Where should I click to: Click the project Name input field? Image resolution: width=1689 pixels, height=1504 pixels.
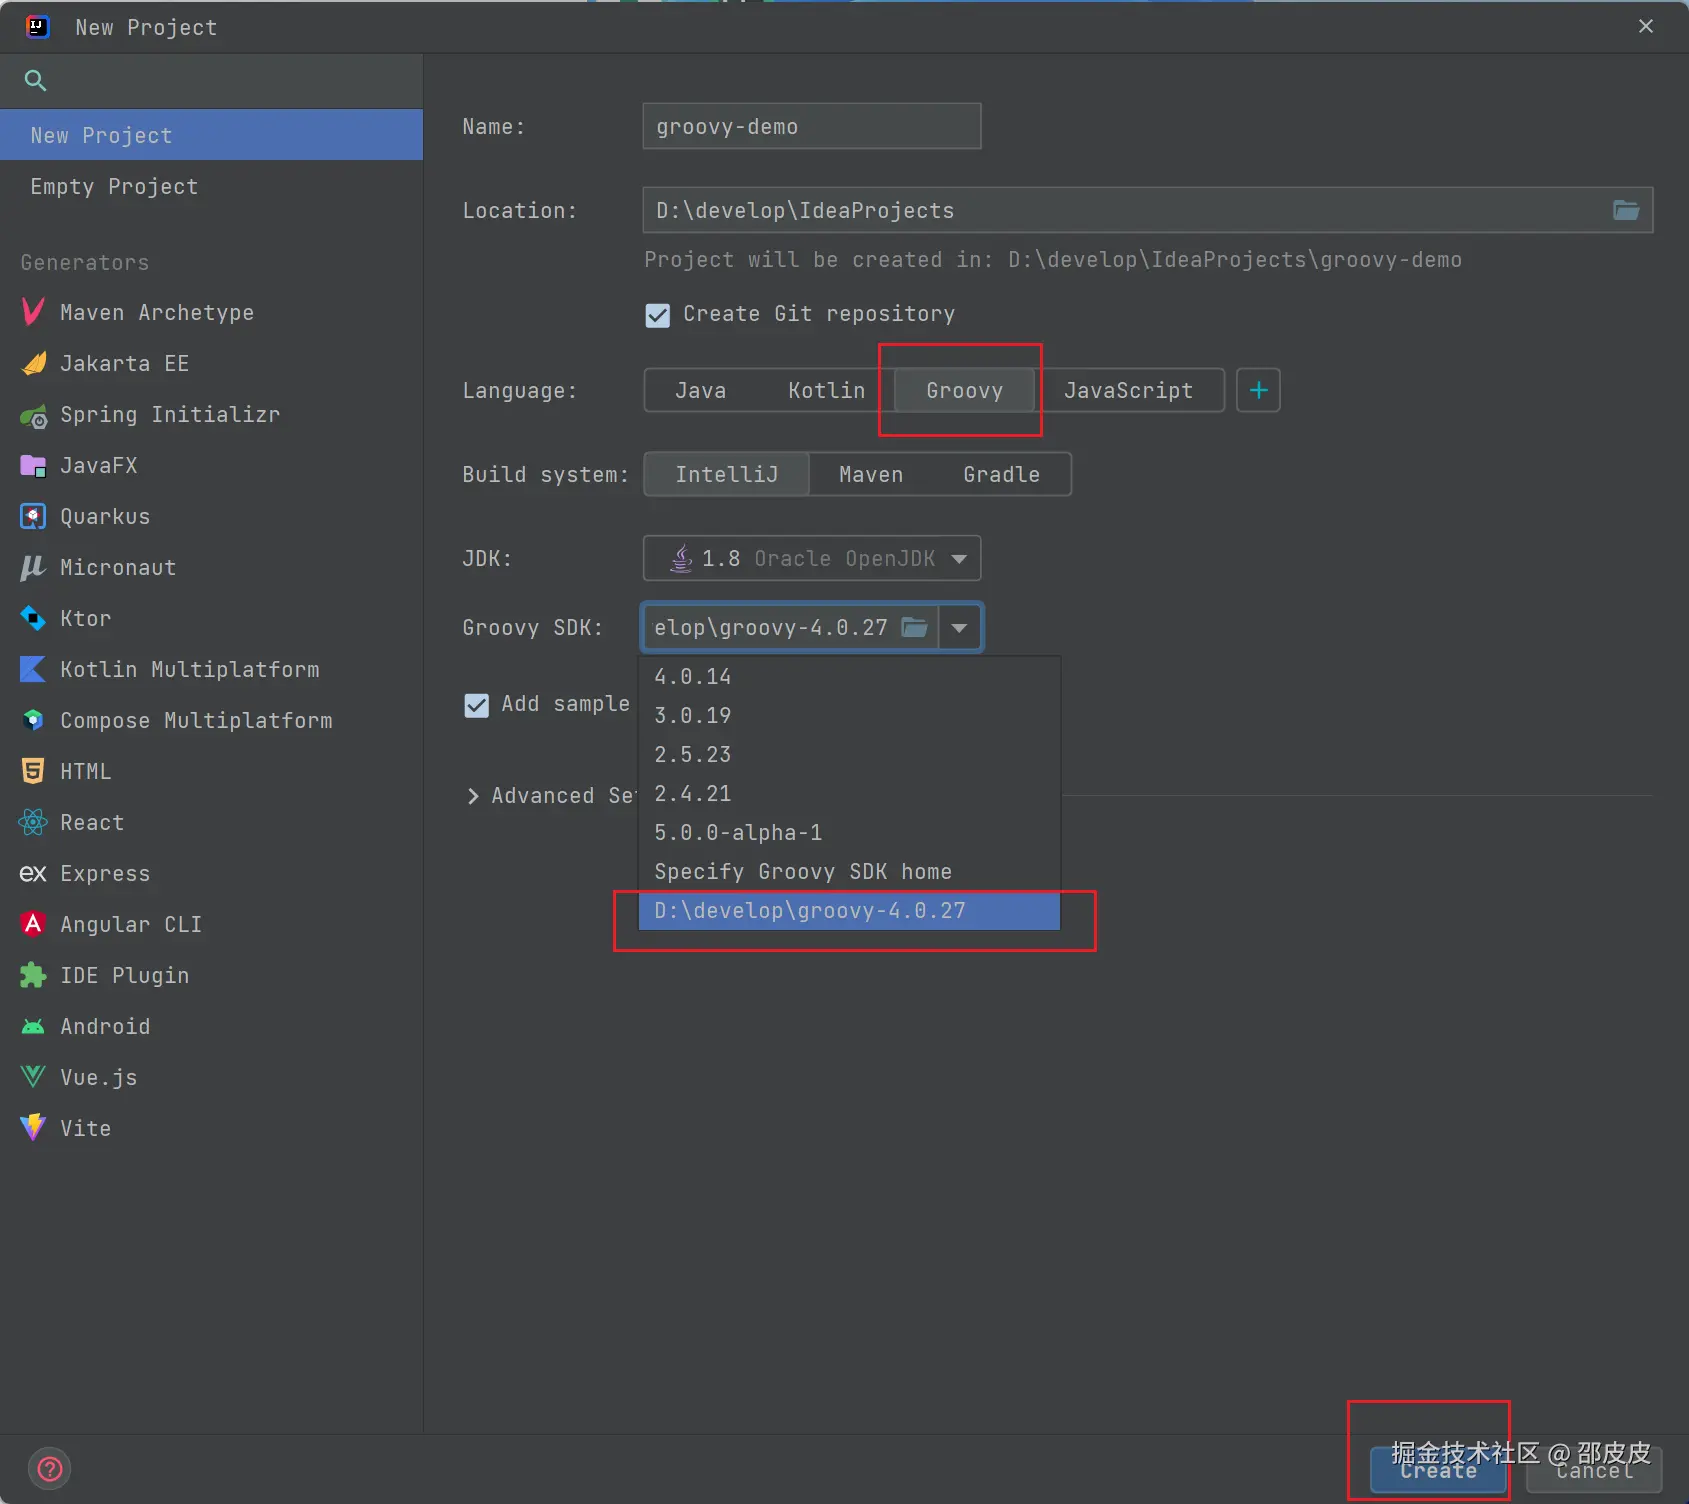tap(812, 126)
